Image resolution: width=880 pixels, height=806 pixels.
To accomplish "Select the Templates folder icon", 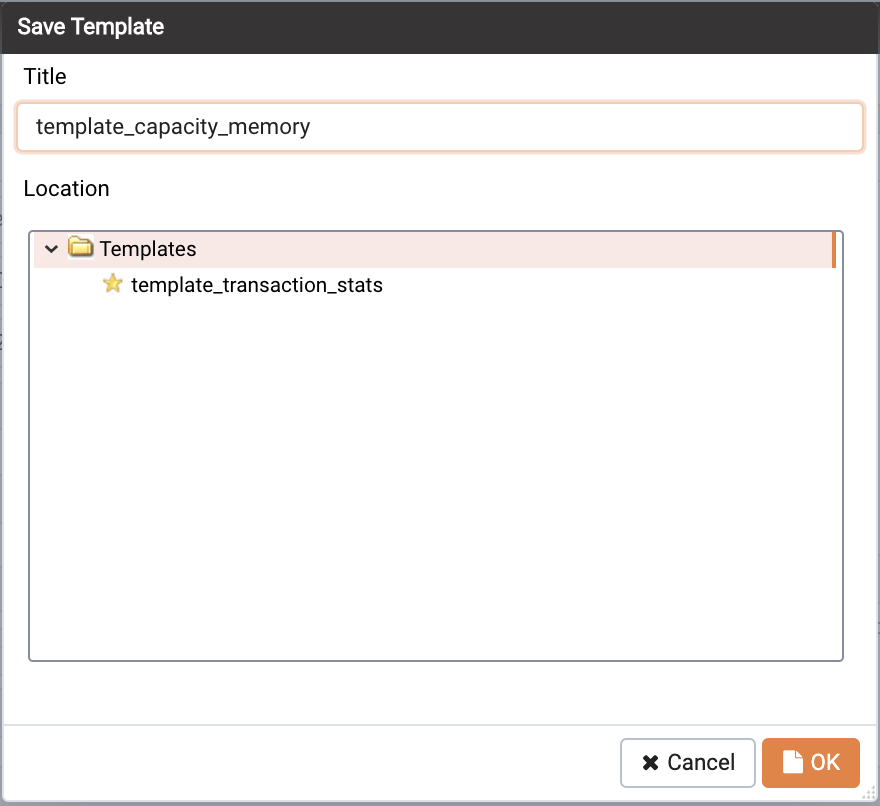I will (x=80, y=248).
